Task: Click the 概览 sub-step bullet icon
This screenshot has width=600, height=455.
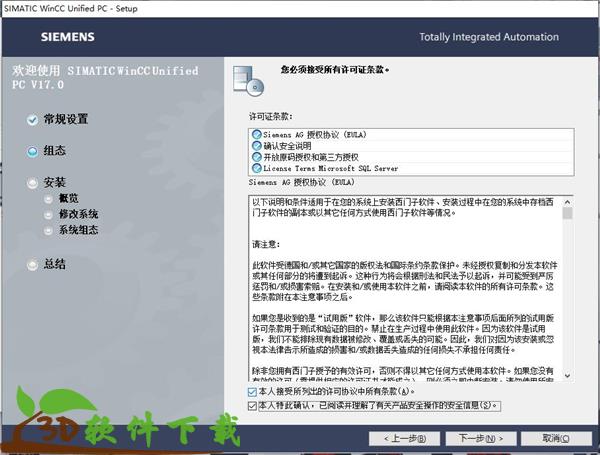Action: click(48, 199)
